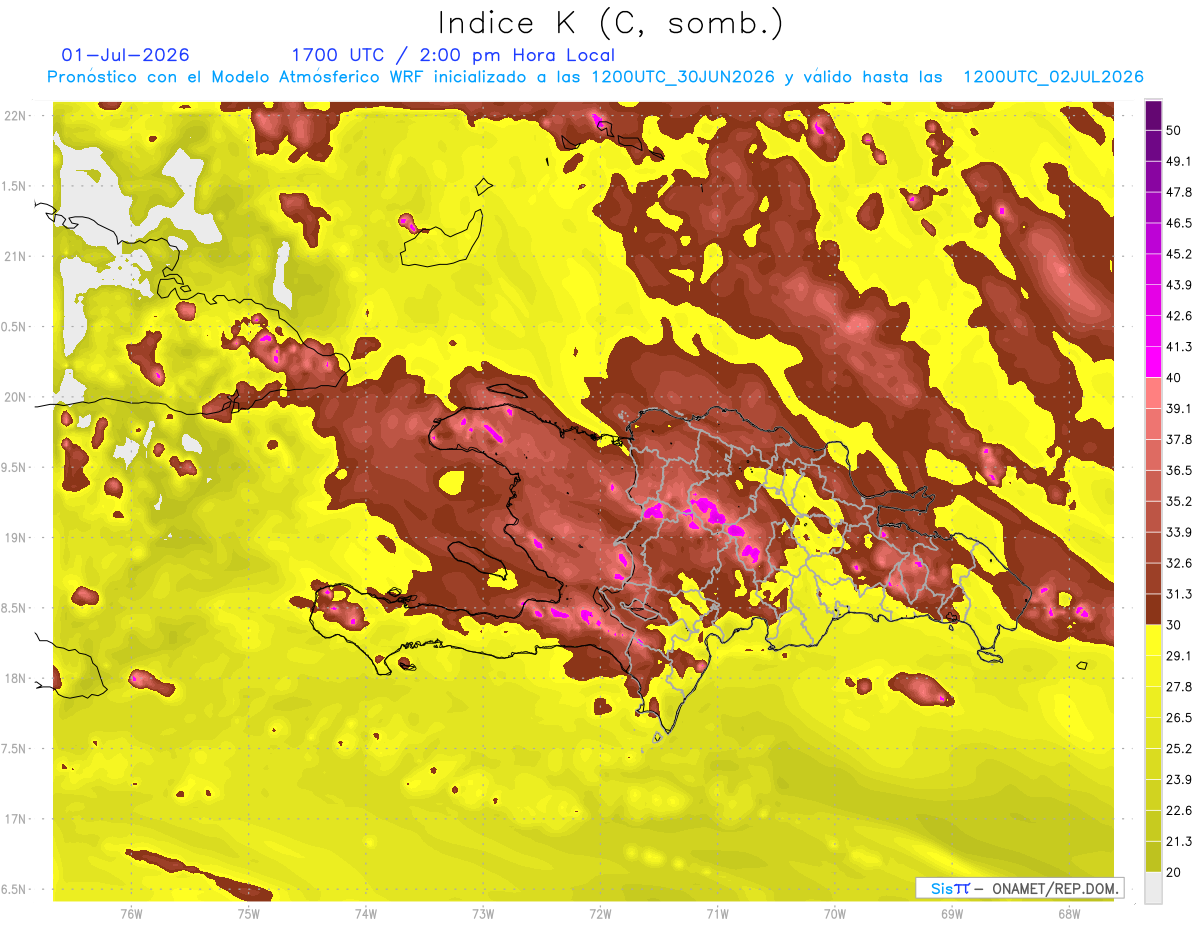Click the lowest color scale value "20"
Image resolution: width=1200 pixels, height=927 pixels.
pyautogui.click(x=1175, y=872)
